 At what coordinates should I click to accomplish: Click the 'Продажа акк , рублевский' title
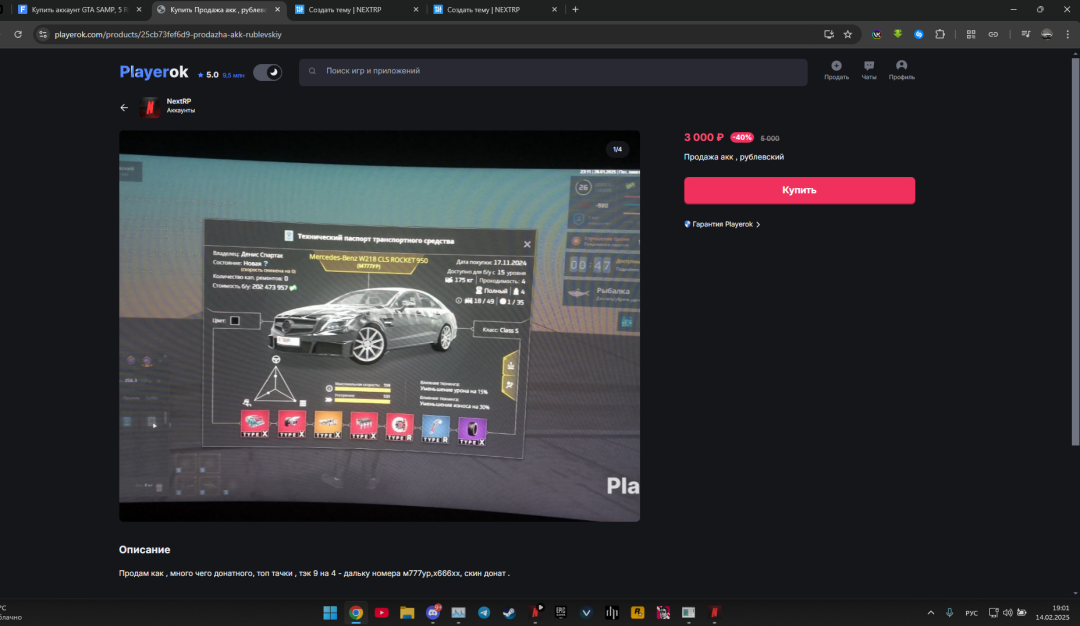tap(734, 157)
